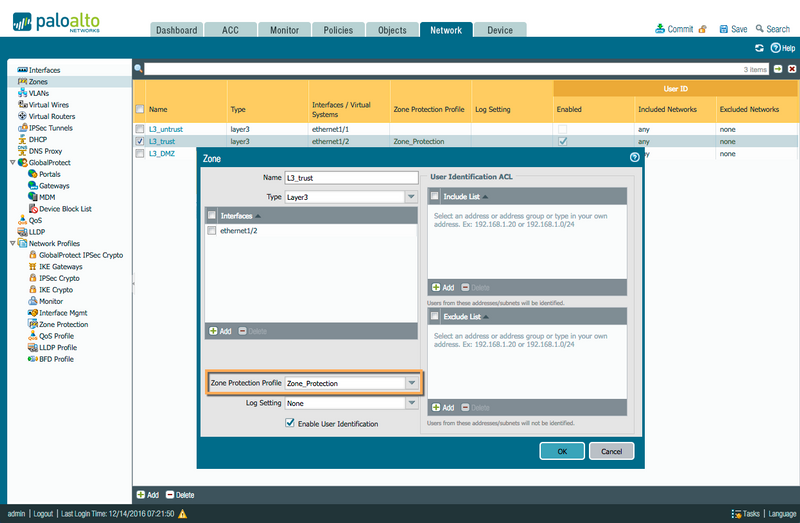Toggle Enable User Identification checkbox
Viewport: 800px width, 523px height.
290,423
